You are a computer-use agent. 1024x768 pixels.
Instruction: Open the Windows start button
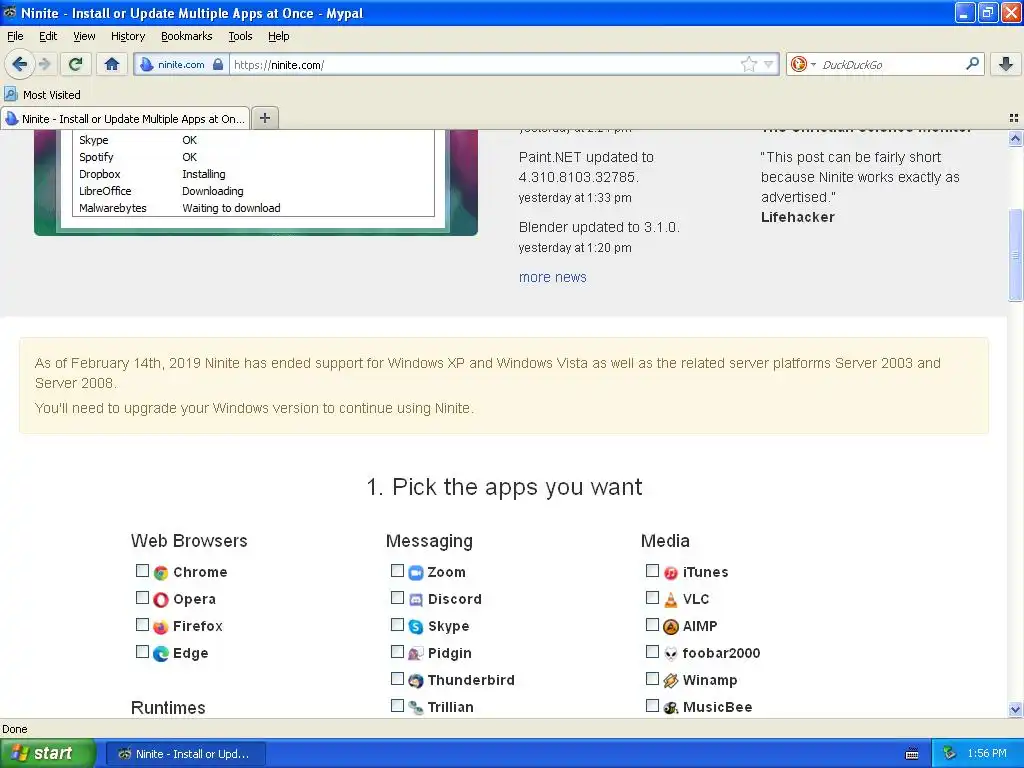(x=47, y=754)
